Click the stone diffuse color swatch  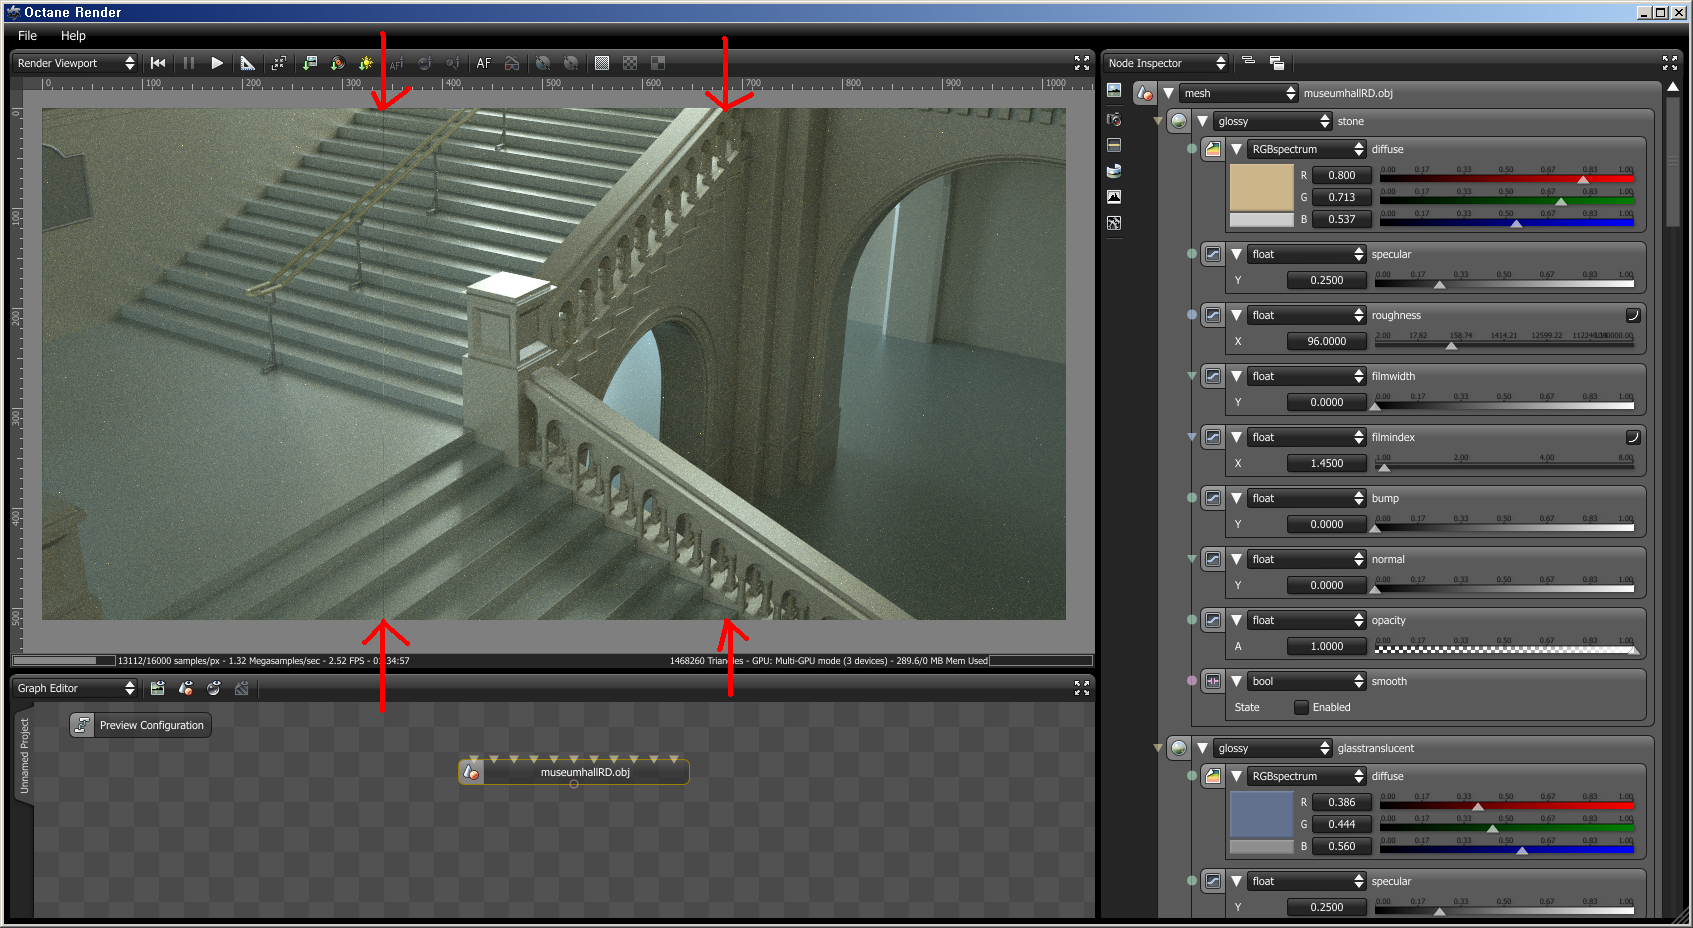[1261, 188]
